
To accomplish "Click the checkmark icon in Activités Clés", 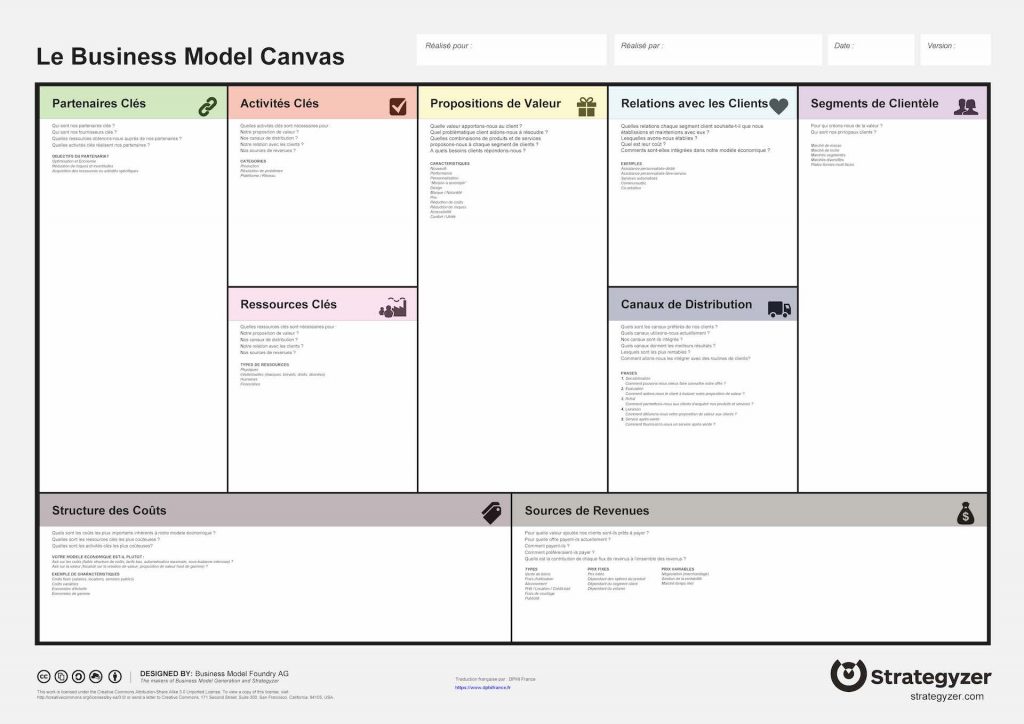I will point(398,107).
